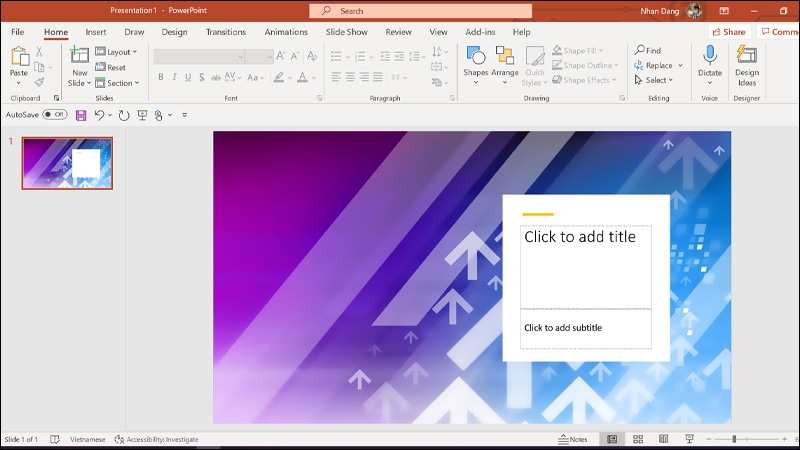Viewport: 800px width, 450px height.
Task: Align text left
Action: (x=336, y=77)
